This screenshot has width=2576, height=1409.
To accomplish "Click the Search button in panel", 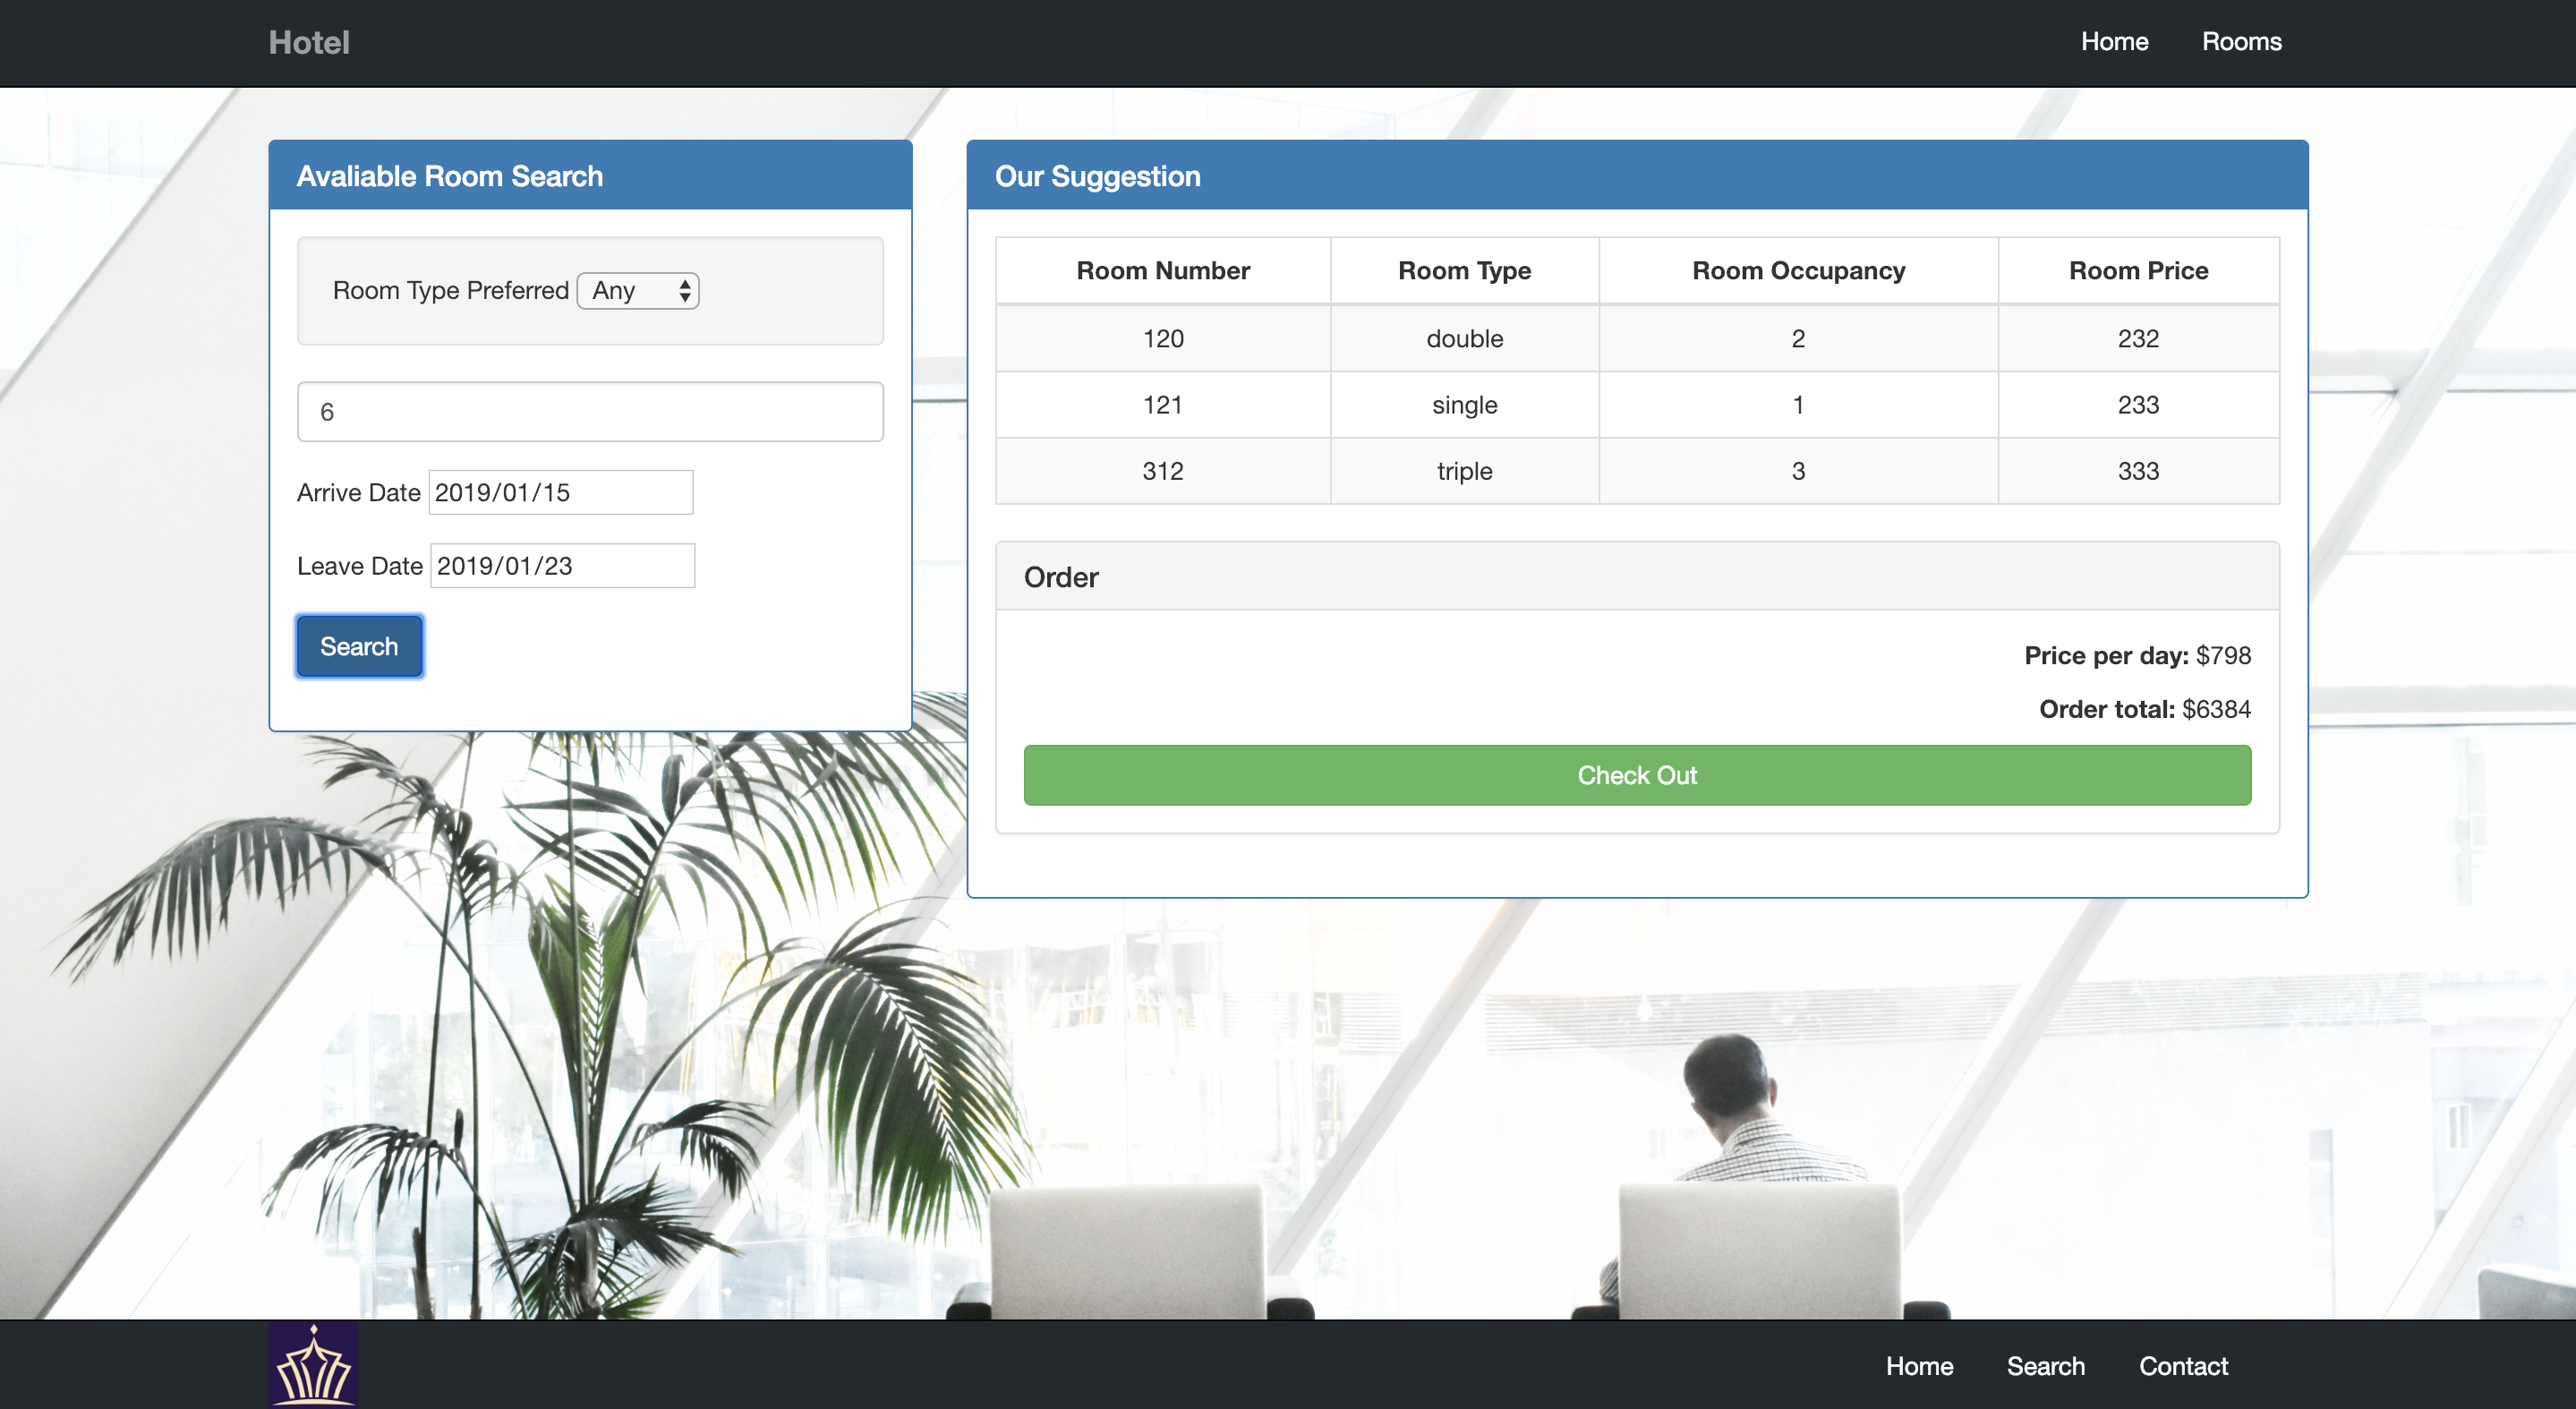I will [x=357, y=645].
